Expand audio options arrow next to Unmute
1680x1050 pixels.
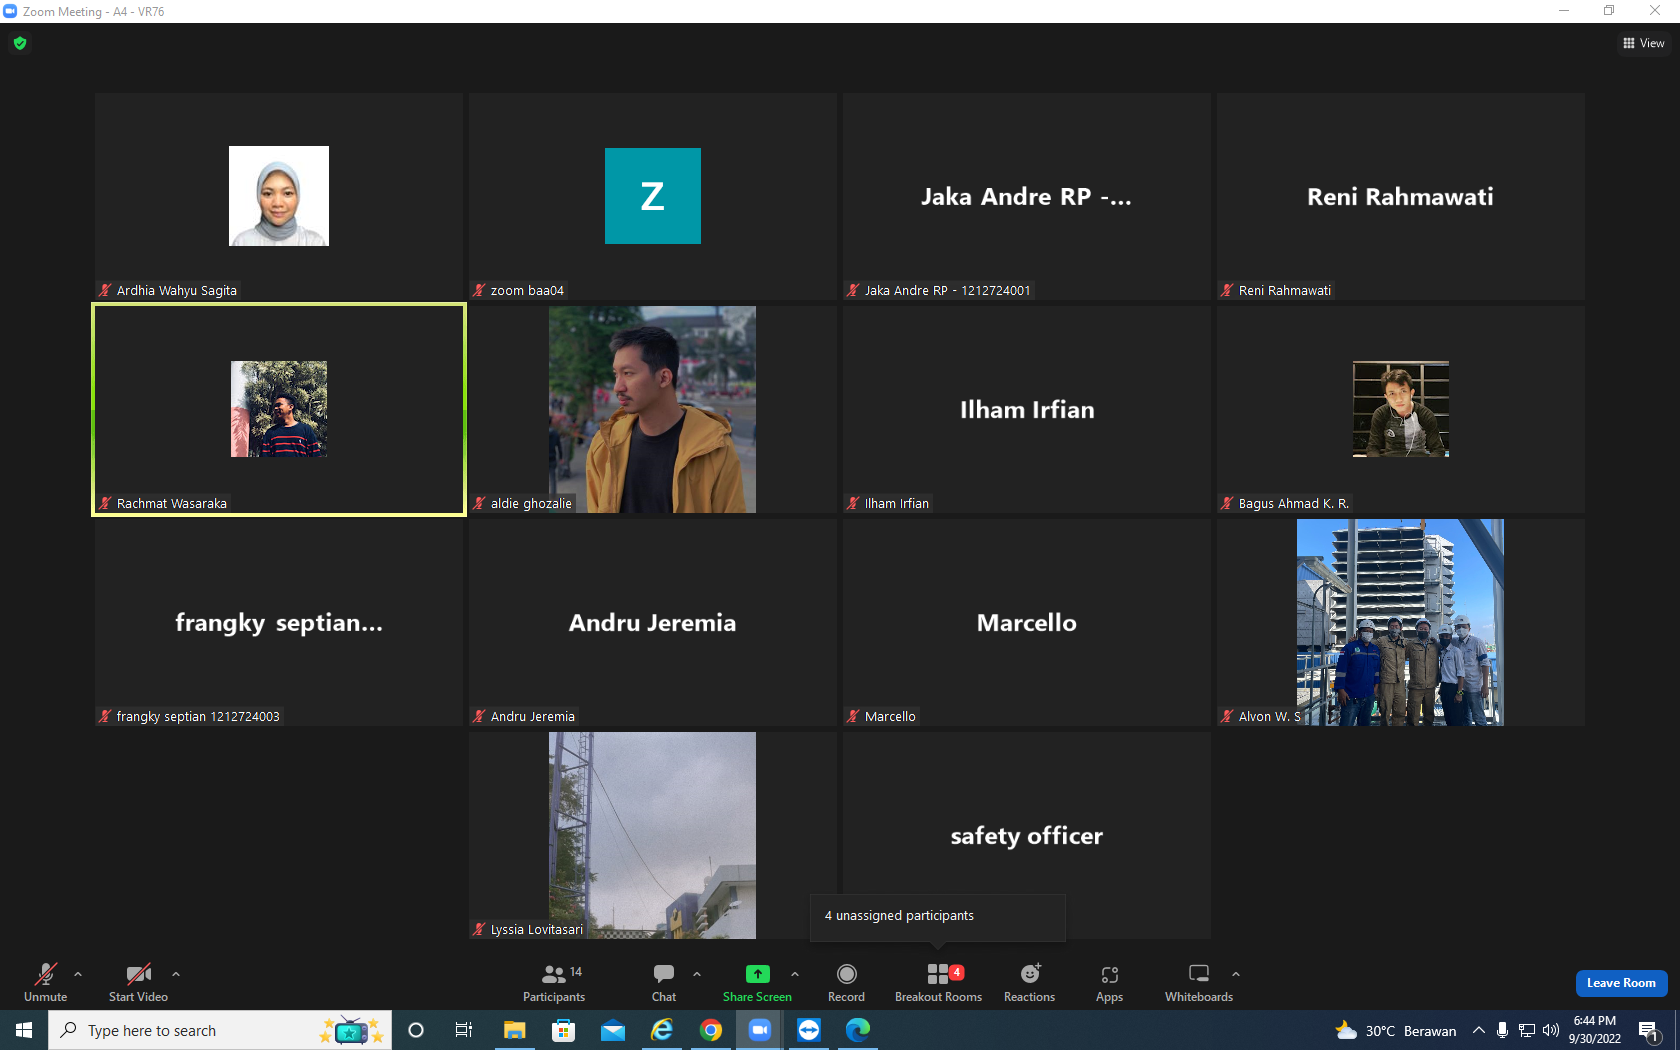(x=78, y=973)
